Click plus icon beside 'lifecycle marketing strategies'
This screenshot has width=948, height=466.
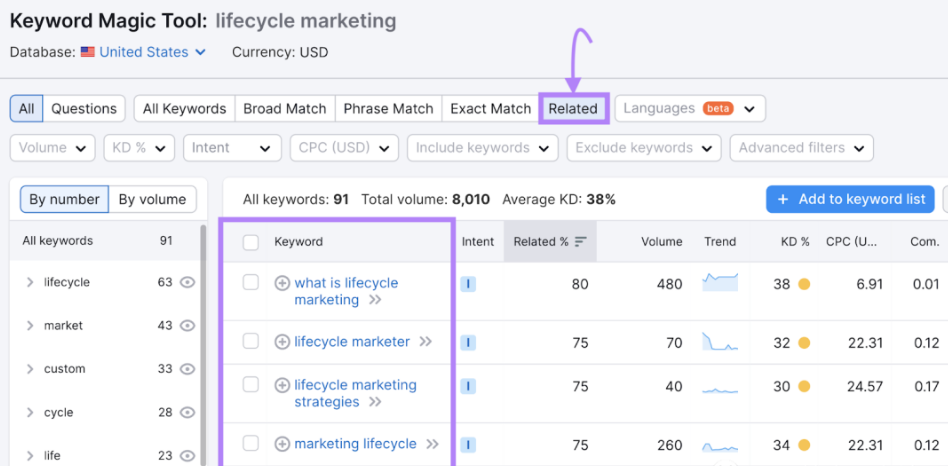point(282,385)
